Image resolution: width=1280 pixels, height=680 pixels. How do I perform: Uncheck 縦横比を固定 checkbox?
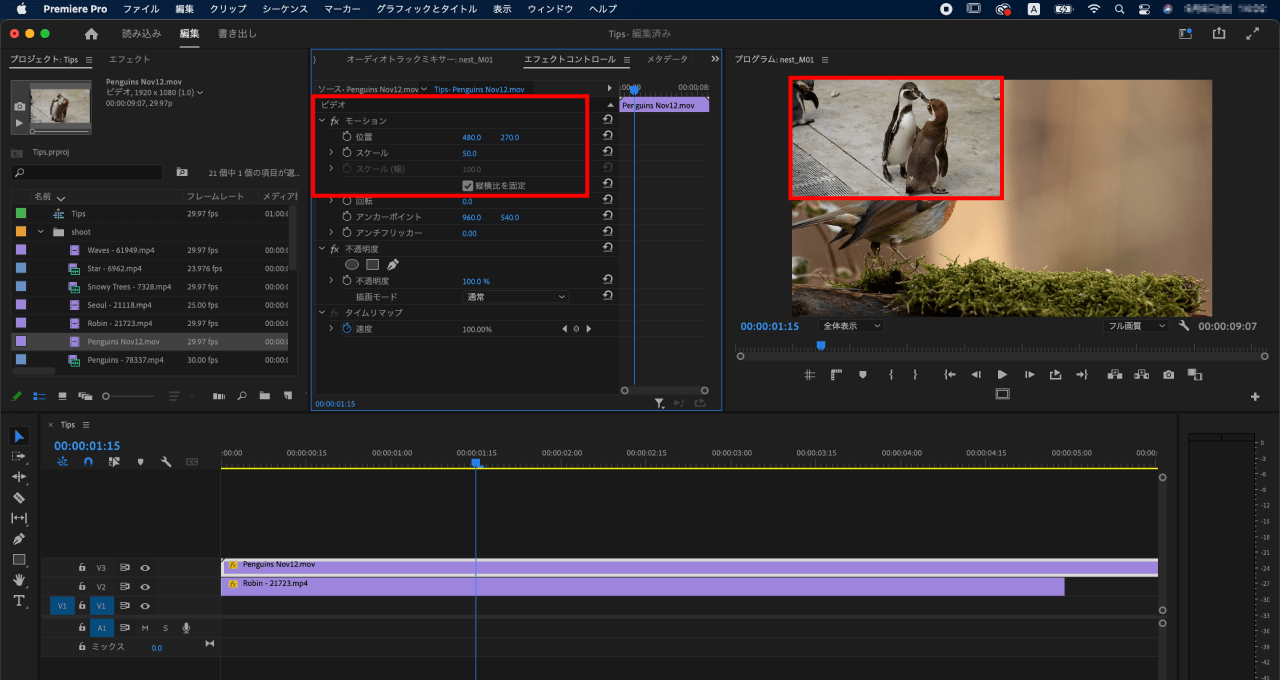467,185
